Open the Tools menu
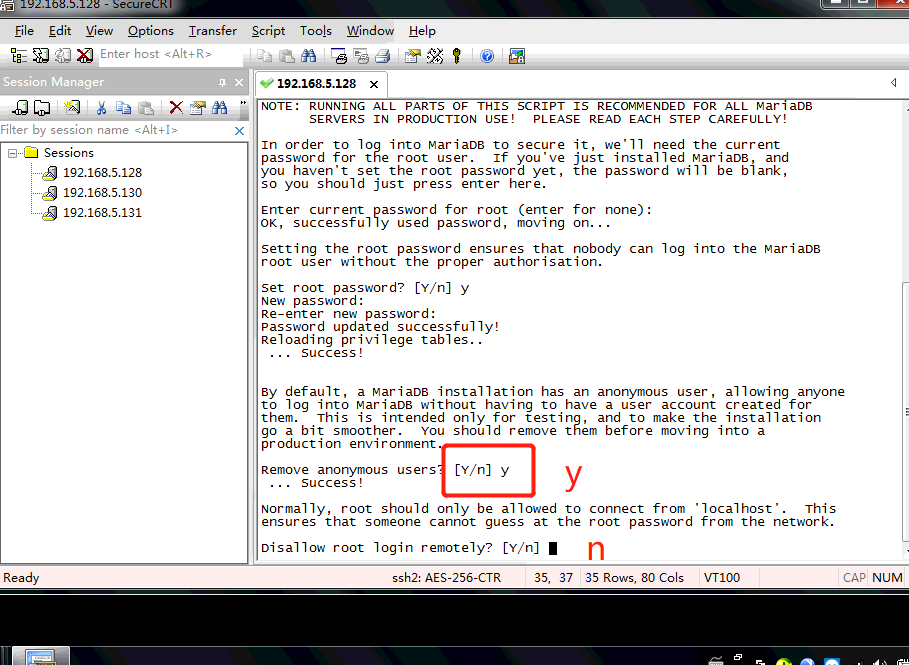The image size is (909, 665). (x=316, y=31)
